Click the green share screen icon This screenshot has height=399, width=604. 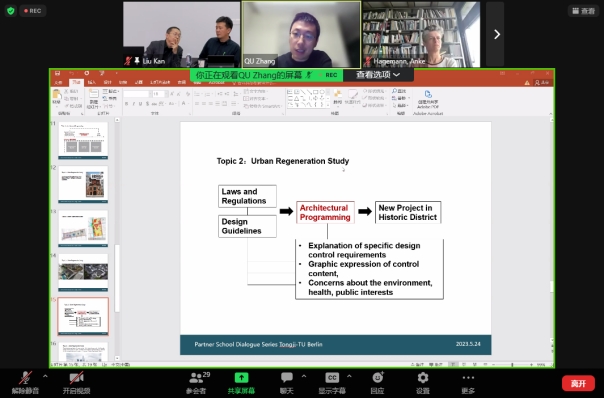tap(241, 378)
